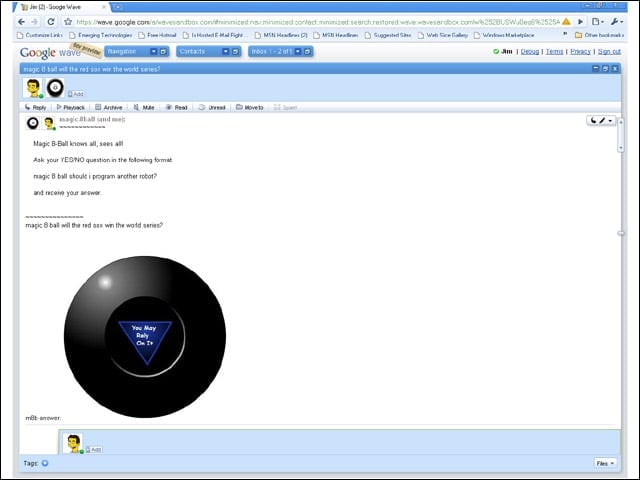Open the MSN Headlines (2) bookmark
640x480 pixels.
(281, 36)
